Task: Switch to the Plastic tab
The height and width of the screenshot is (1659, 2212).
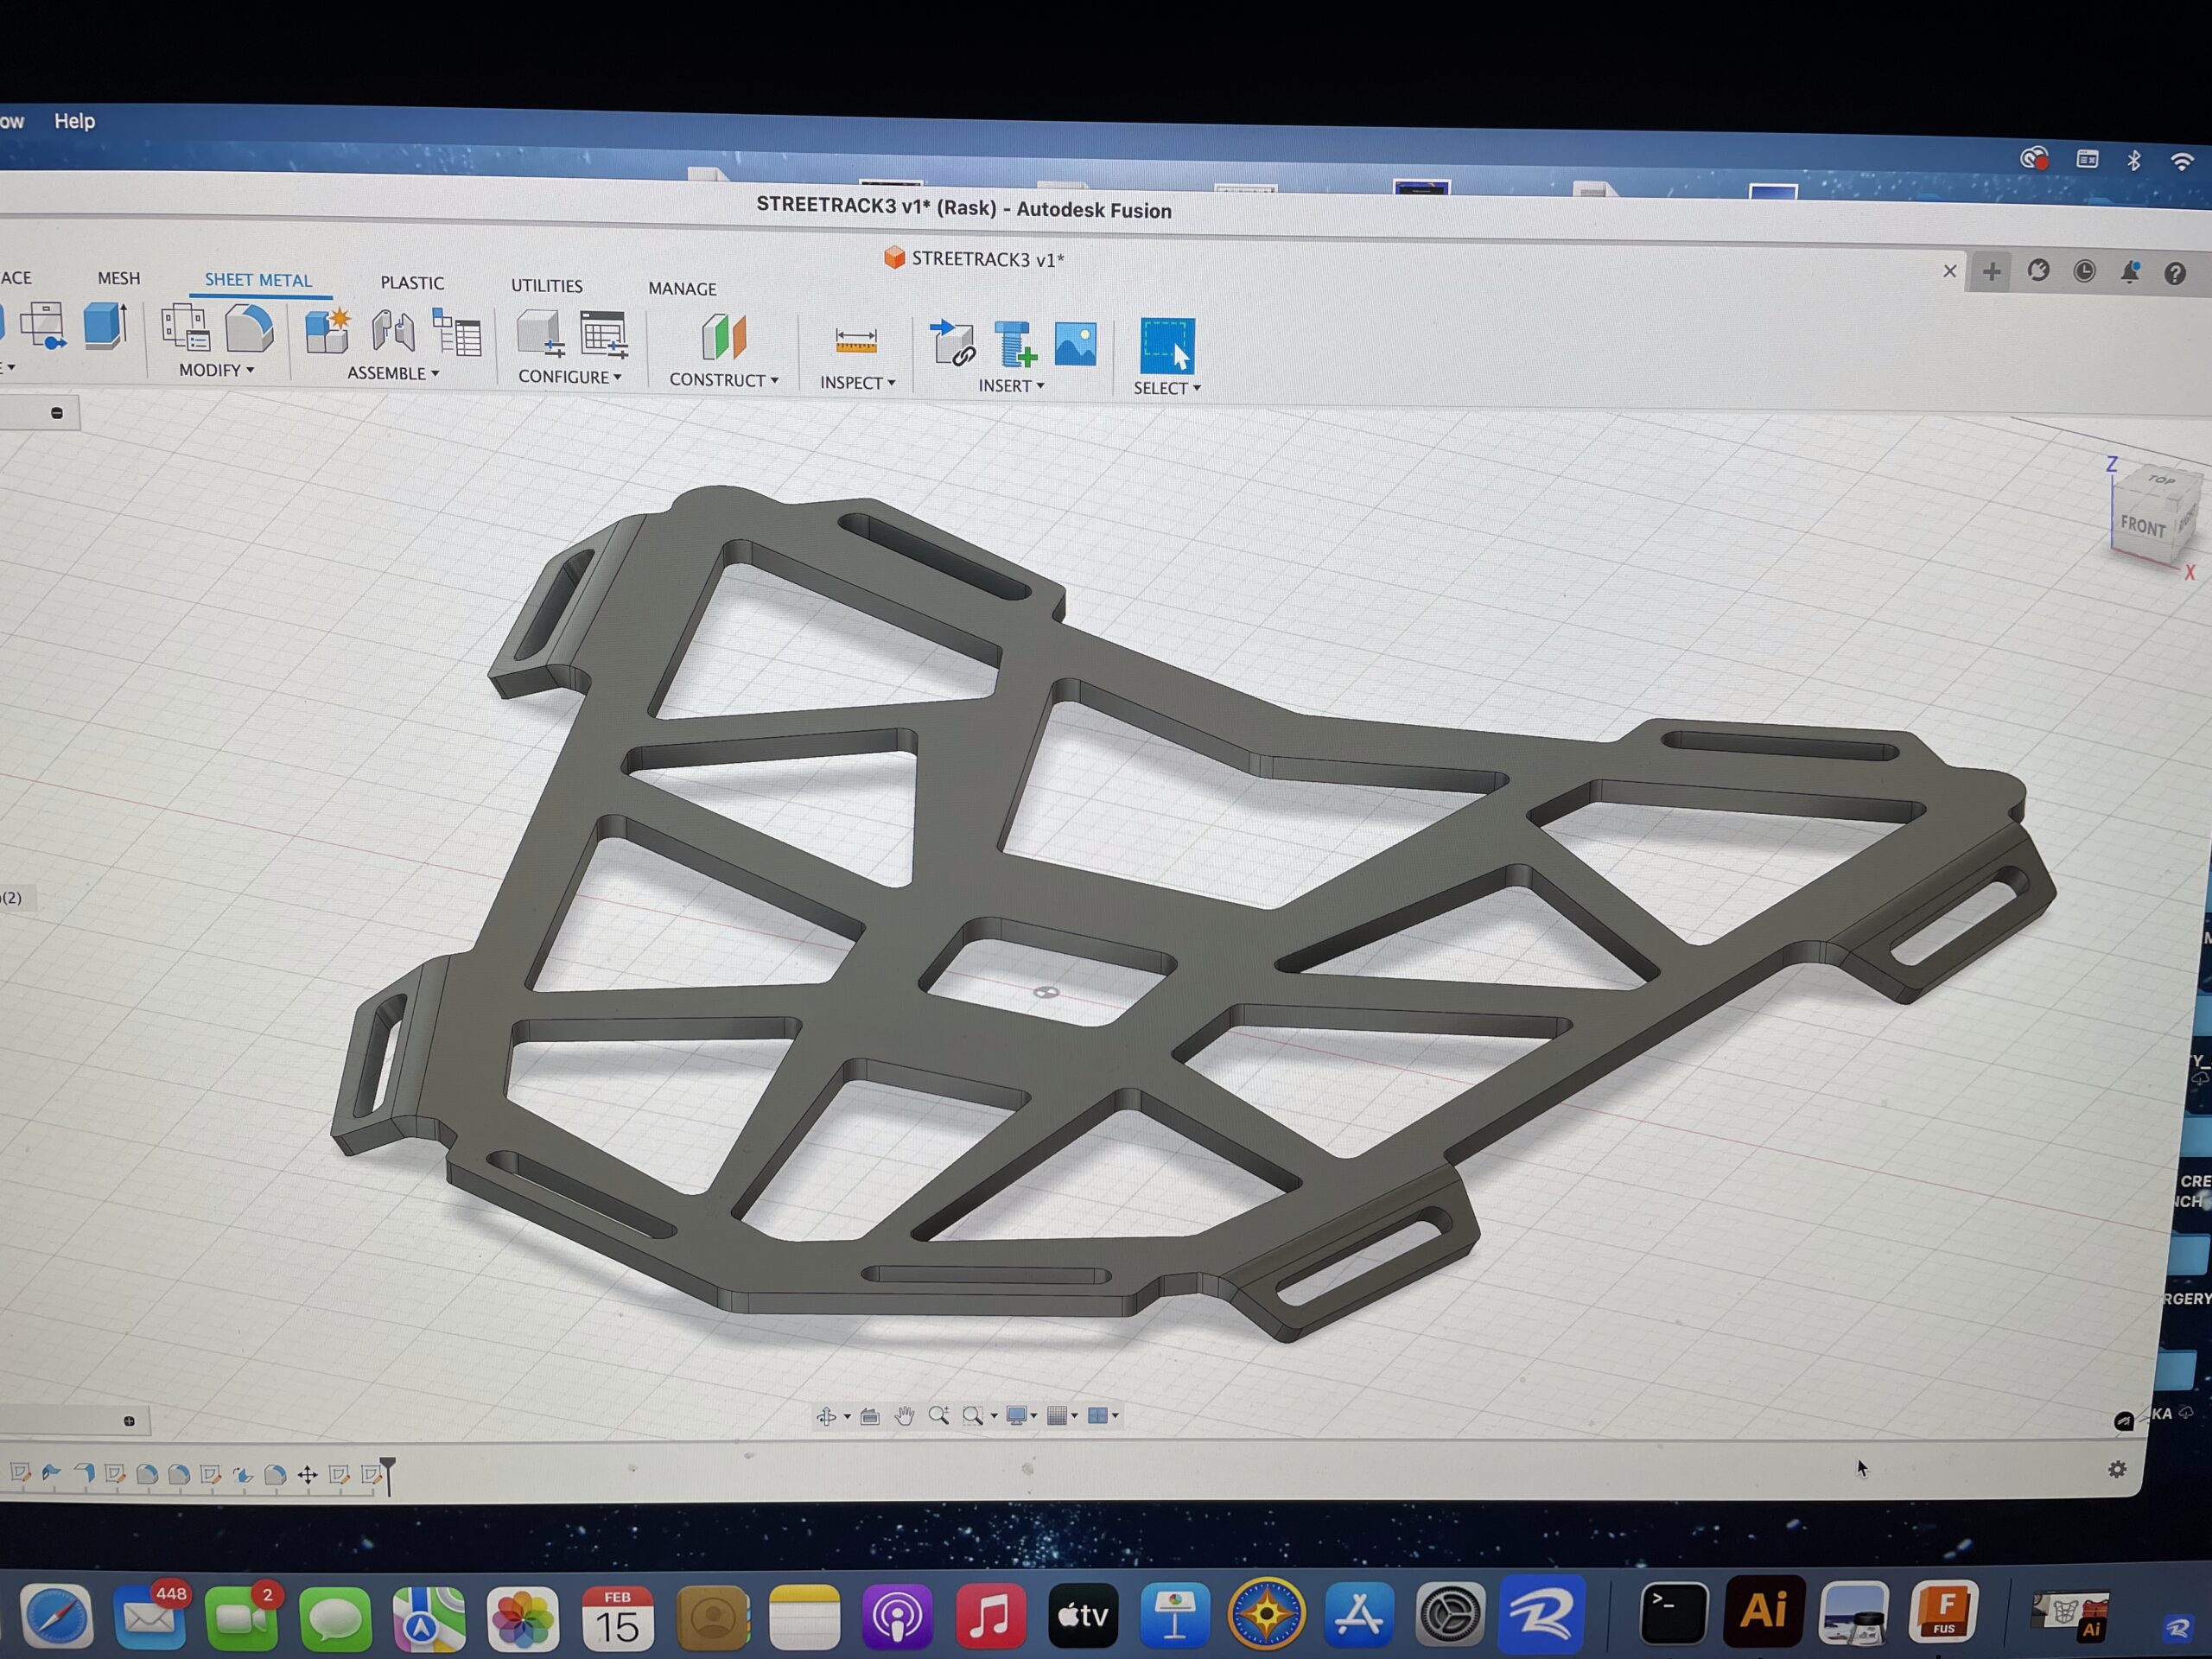Action: 412,283
